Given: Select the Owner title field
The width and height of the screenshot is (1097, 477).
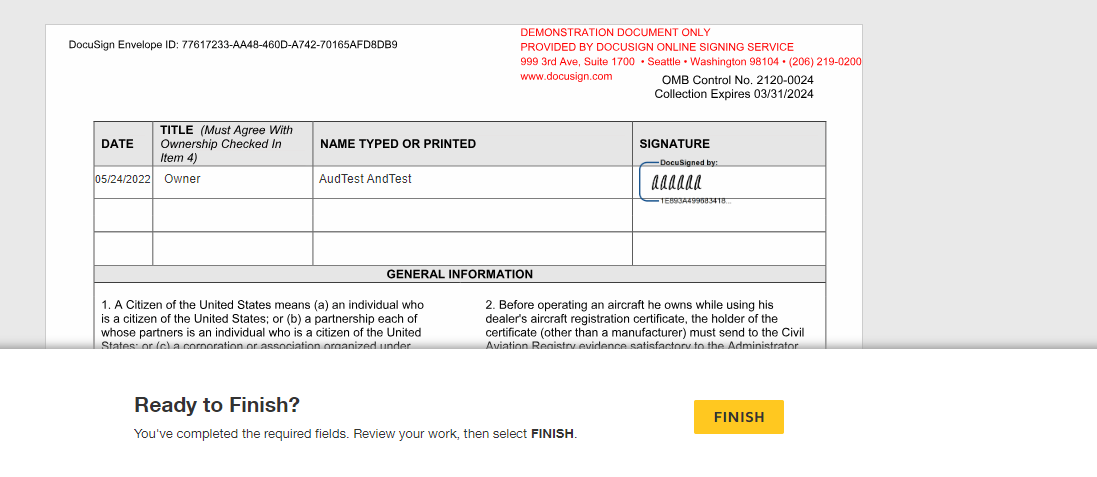Looking at the screenshot, I should point(182,179).
